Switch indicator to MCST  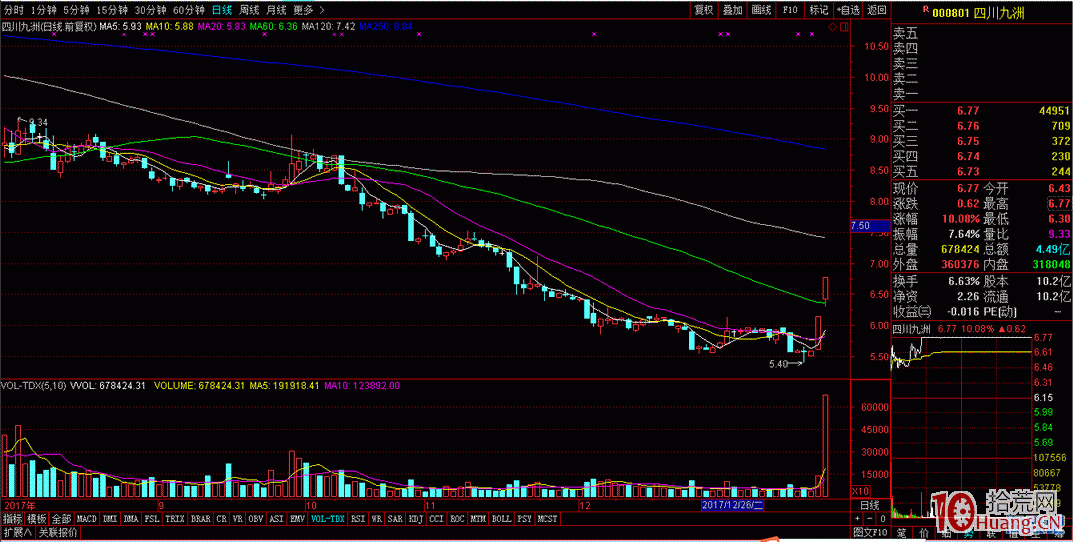tap(547, 519)
